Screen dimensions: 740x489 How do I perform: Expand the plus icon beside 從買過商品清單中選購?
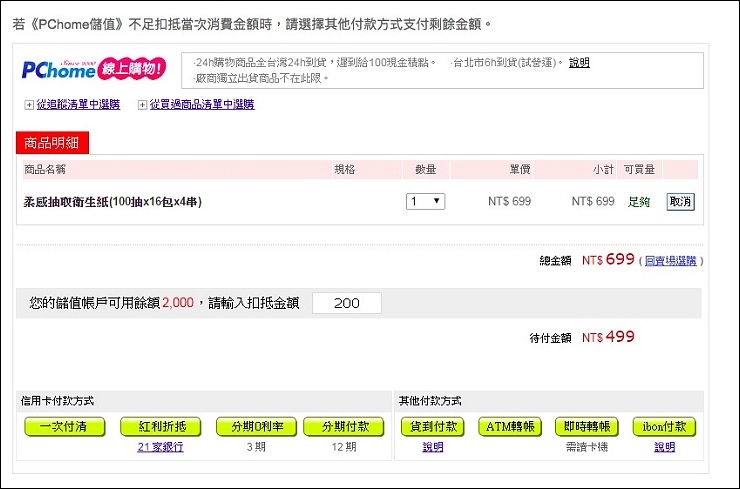click(142, 104)
